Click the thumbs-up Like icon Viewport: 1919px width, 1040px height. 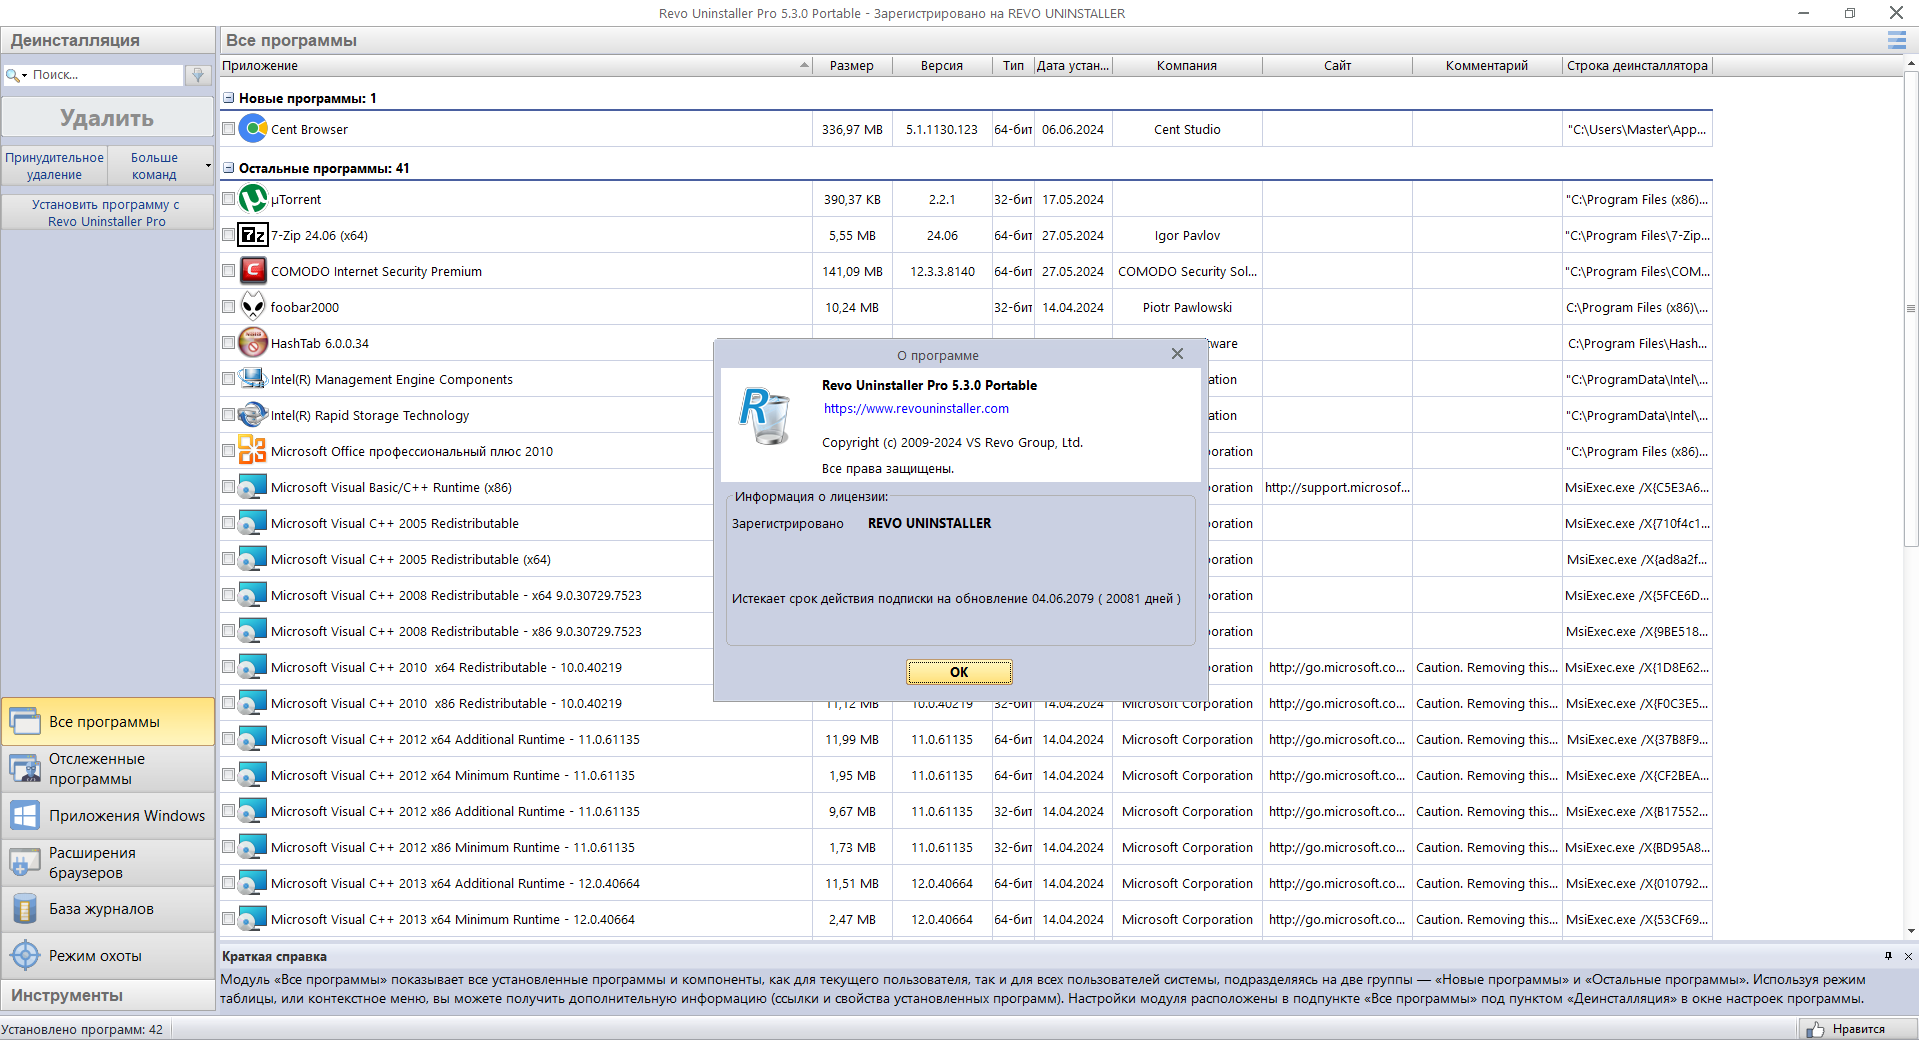tap(1815, 1029)
